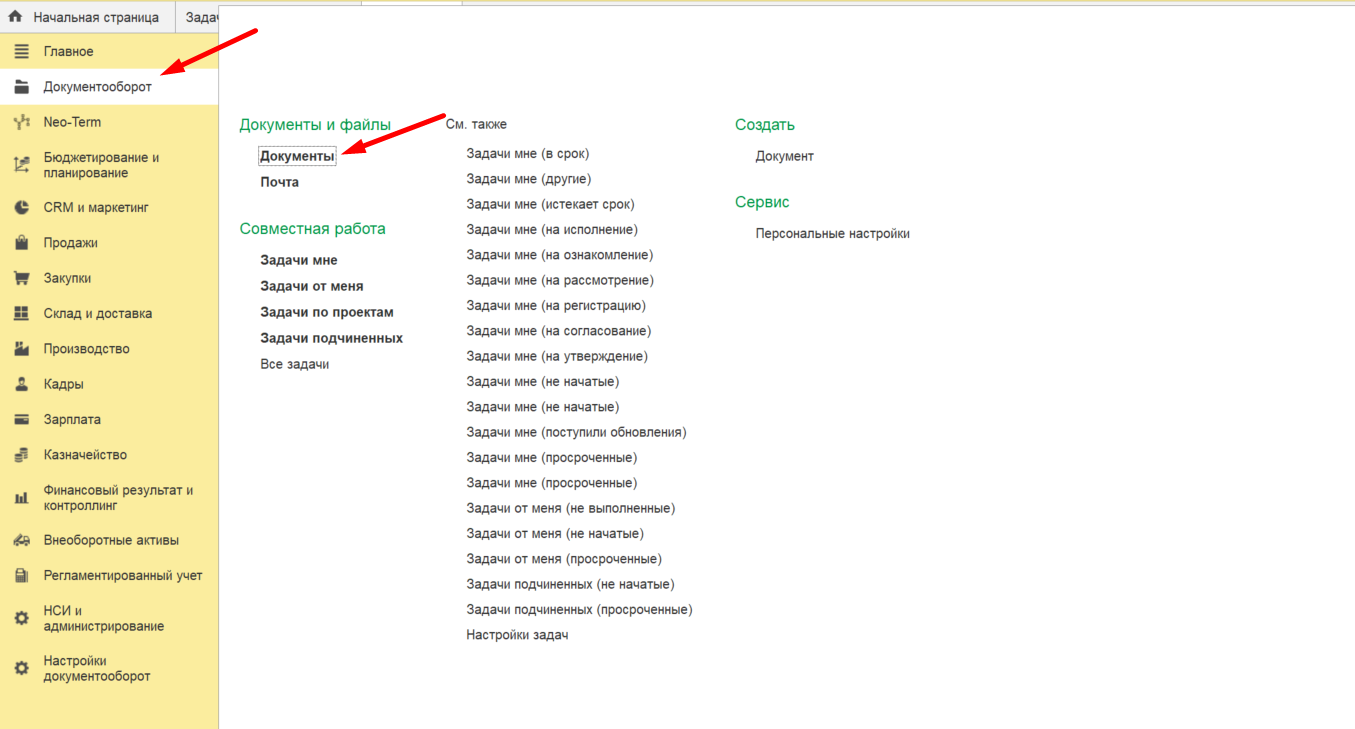Open Все задачи link
Viewport: 1355px width, 729px height.
pyautogui.click(x=295, y=364)
